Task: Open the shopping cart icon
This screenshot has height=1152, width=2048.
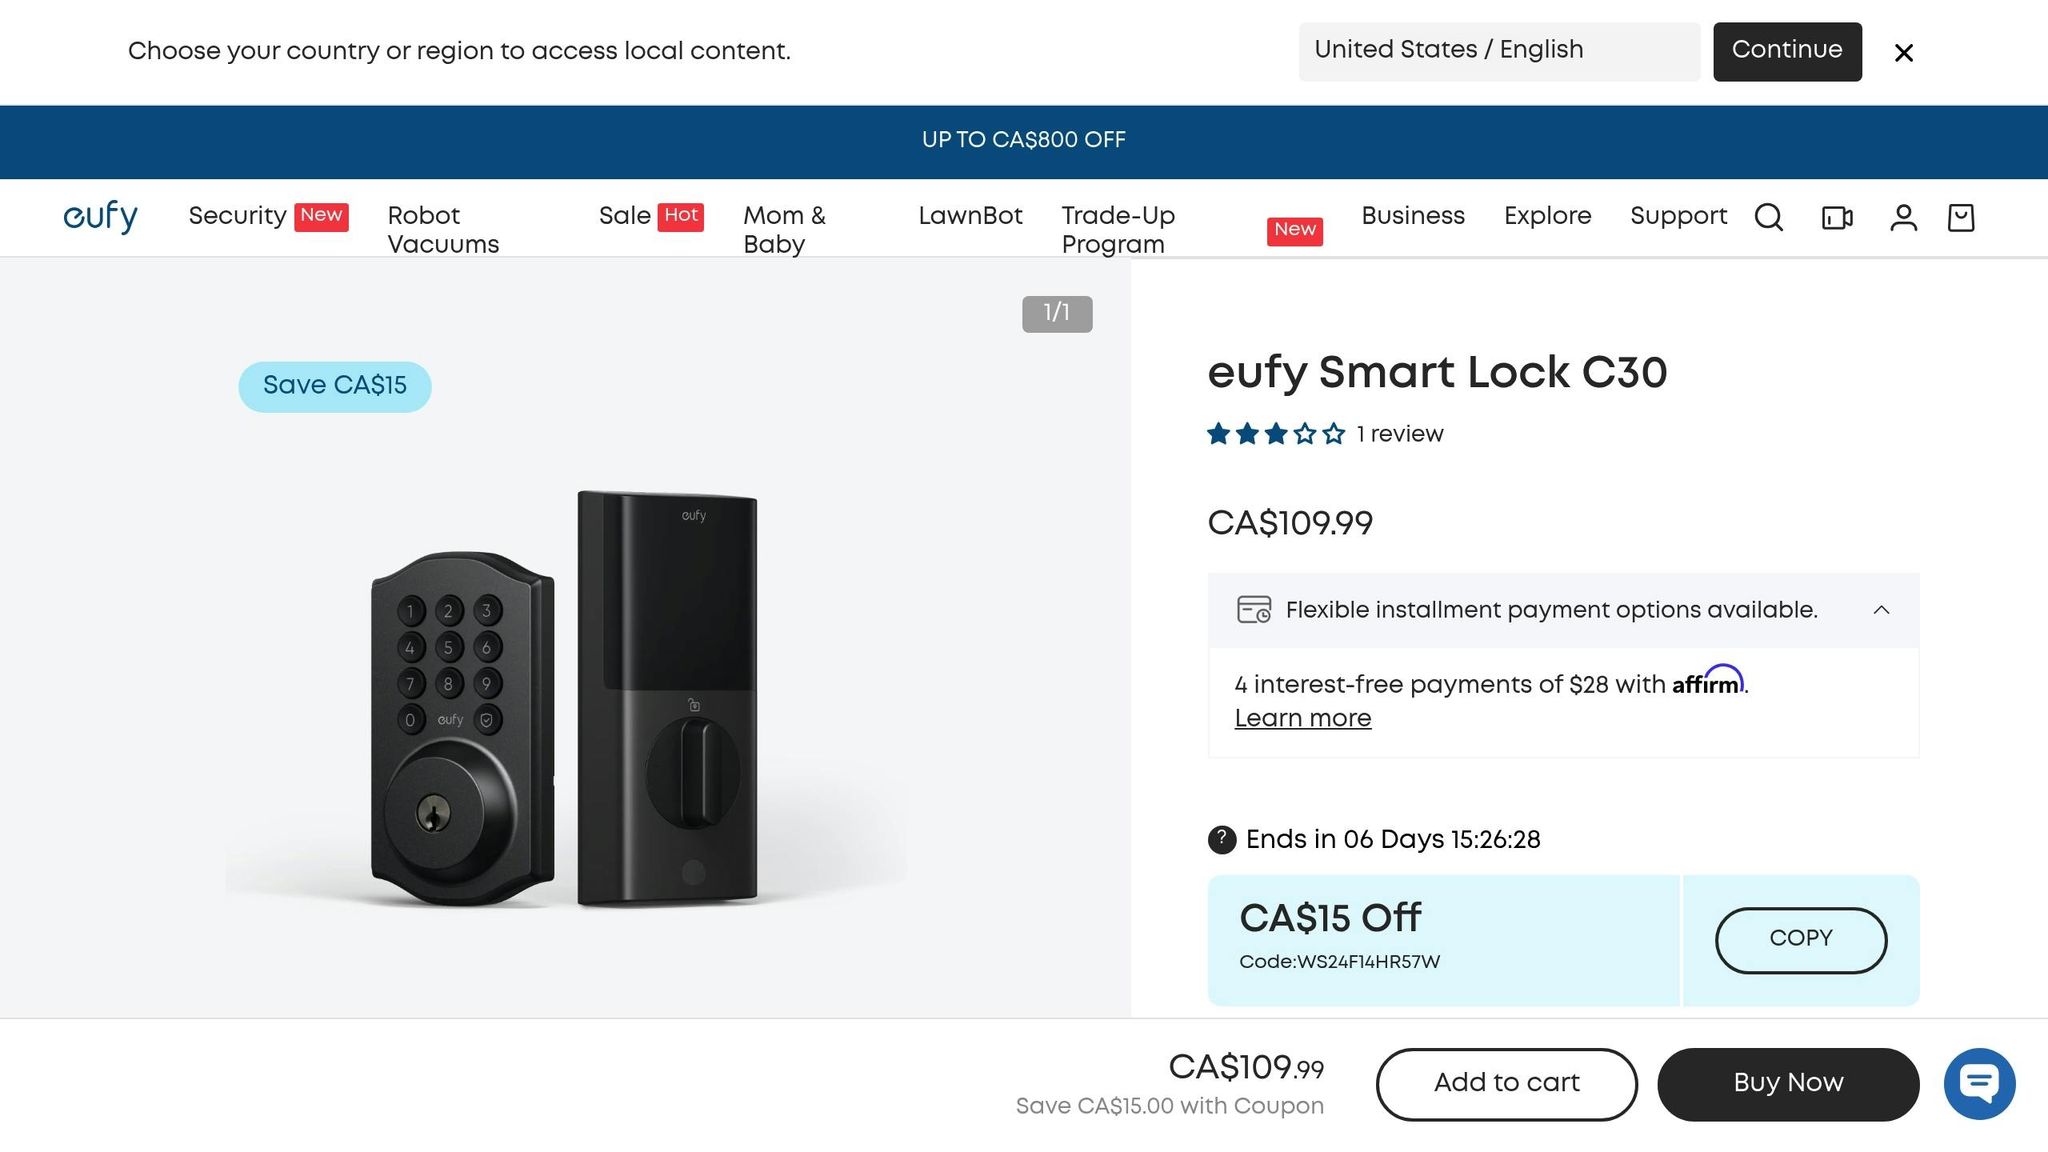Action: coord(1960,217)
